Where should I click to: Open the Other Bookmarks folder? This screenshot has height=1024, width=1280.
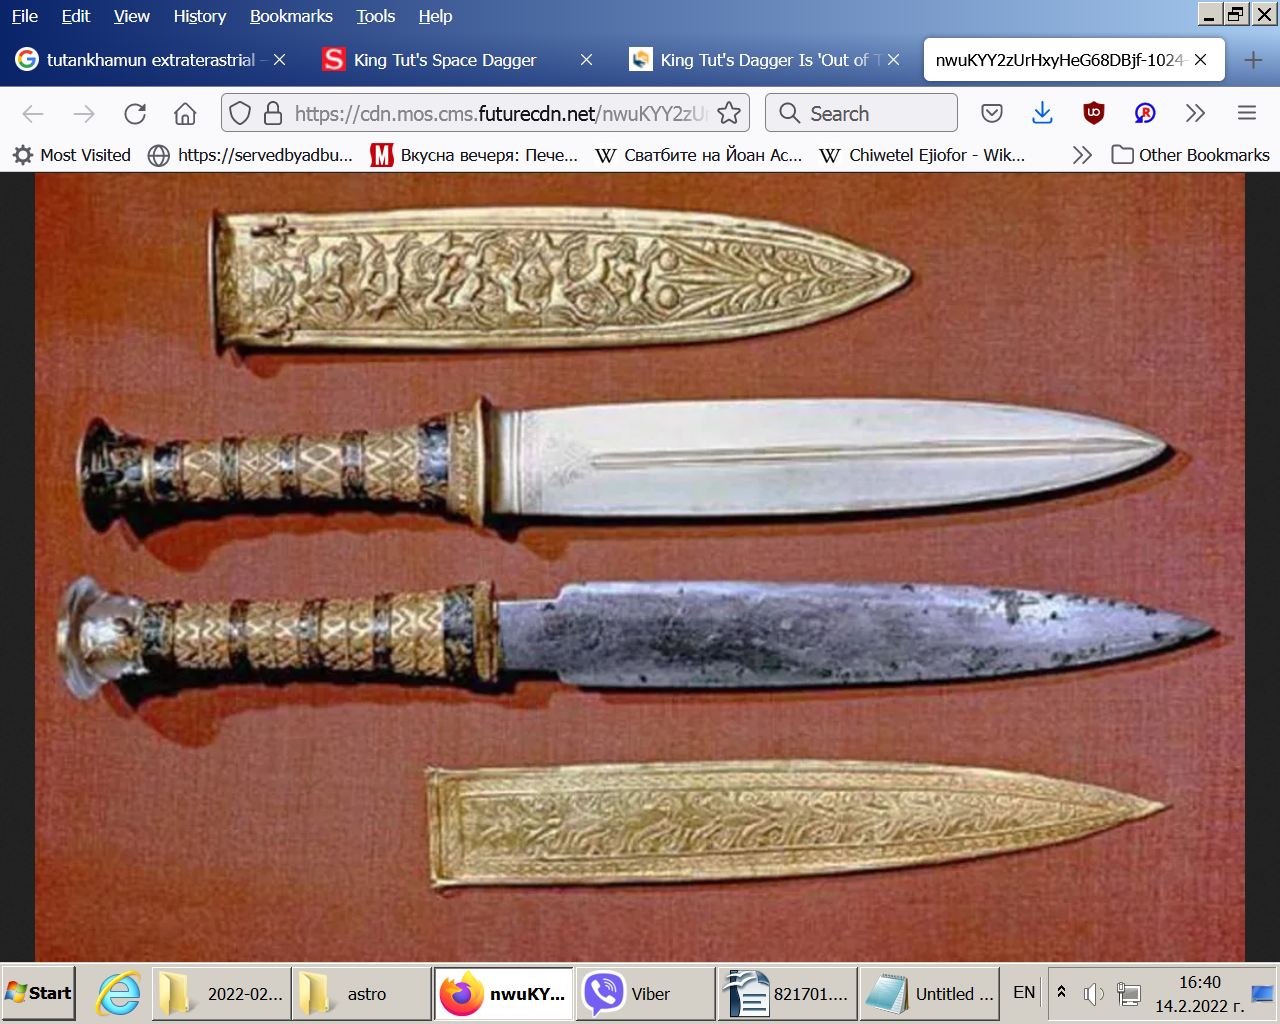tap(1191, 155)
